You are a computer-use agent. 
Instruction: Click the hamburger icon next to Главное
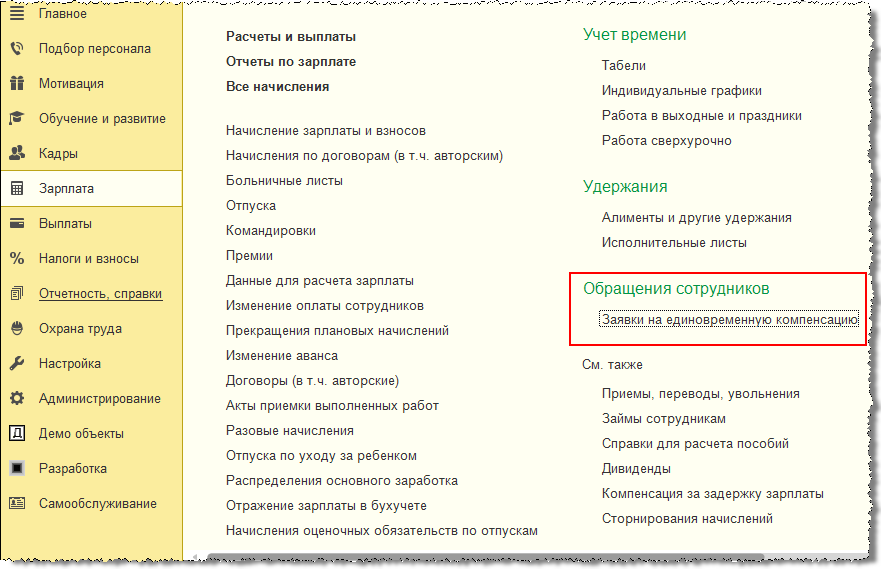(x=17, y=13)
